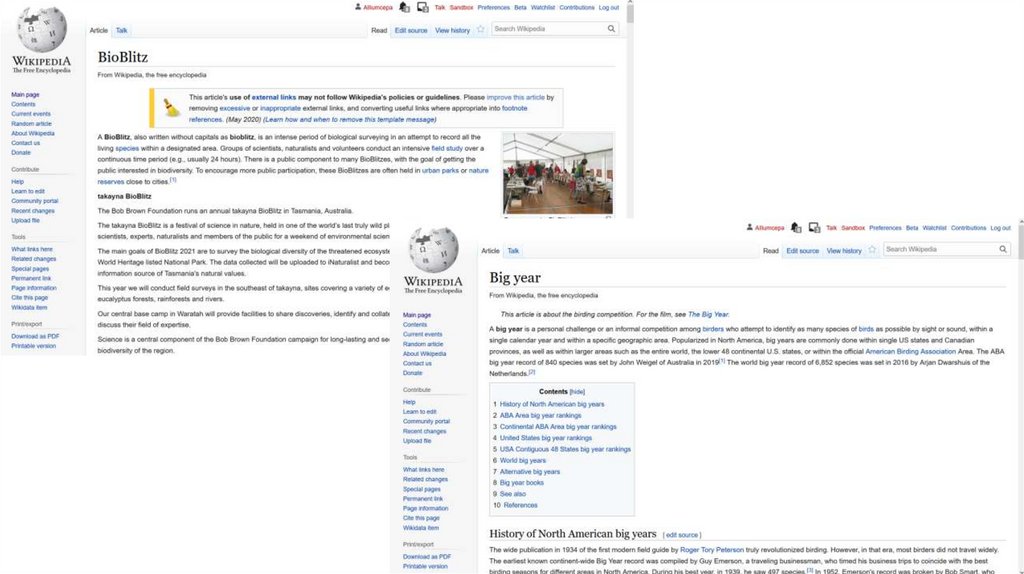Image resolution: width=1024 pixels, height=574 pixels.
Task: Select Read tab in Big year window
Action: [x=771, y=251]
